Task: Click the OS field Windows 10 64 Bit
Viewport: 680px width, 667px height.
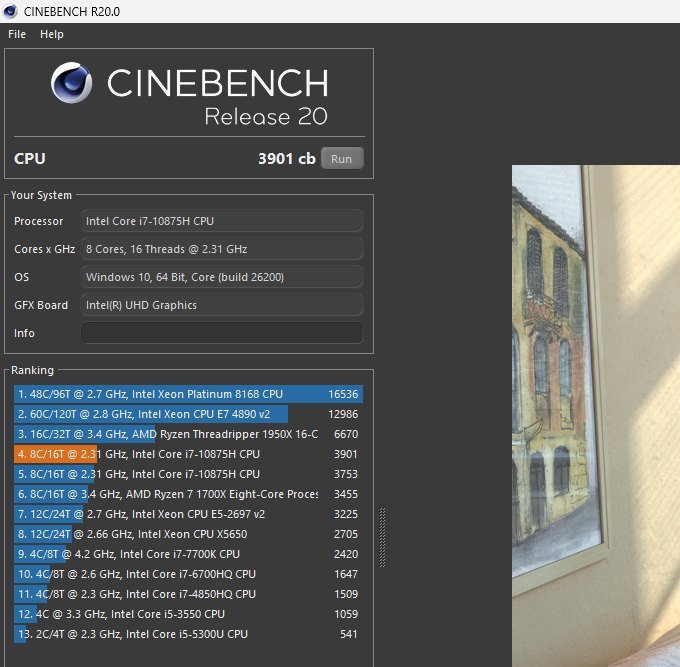Action: tap(222, 277)
